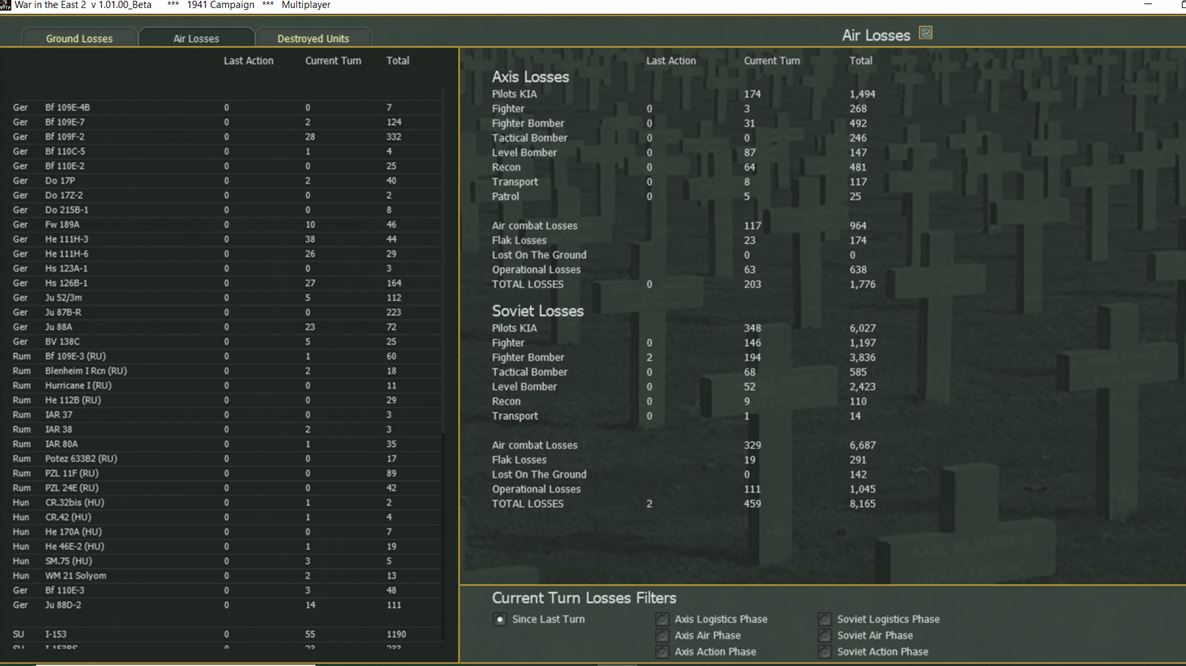Enable the Soviet Action Phase filter
This screenshot has width=1186, height=666.
pyautogui.click(x=824, y=652)
